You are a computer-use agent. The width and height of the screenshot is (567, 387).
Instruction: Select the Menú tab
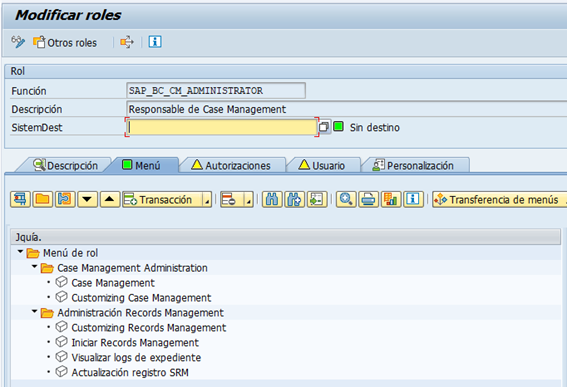coord(141,165)
